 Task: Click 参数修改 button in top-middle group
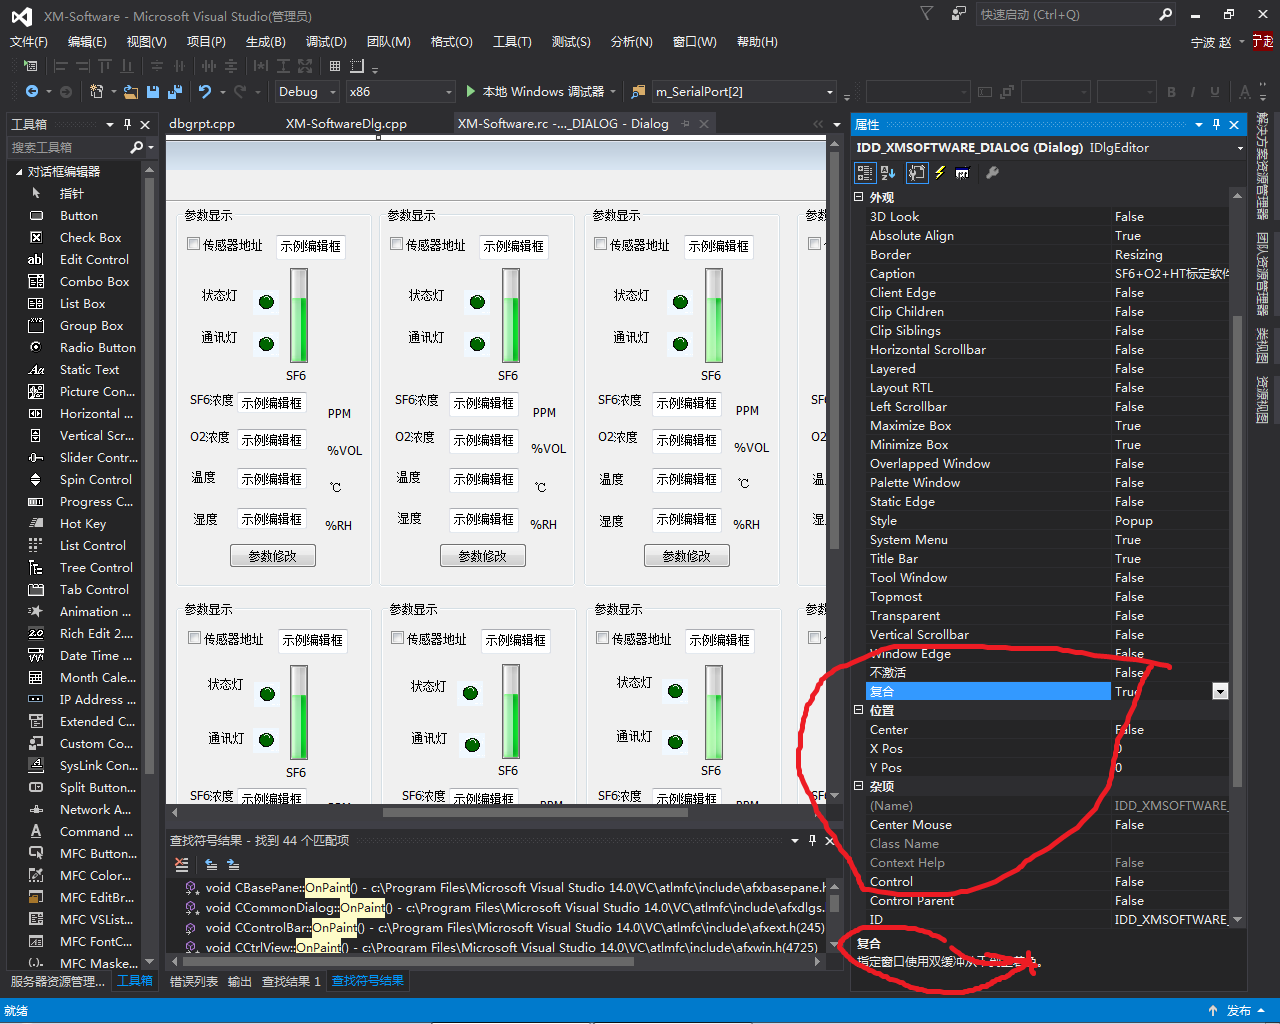(x=483, y=556)
